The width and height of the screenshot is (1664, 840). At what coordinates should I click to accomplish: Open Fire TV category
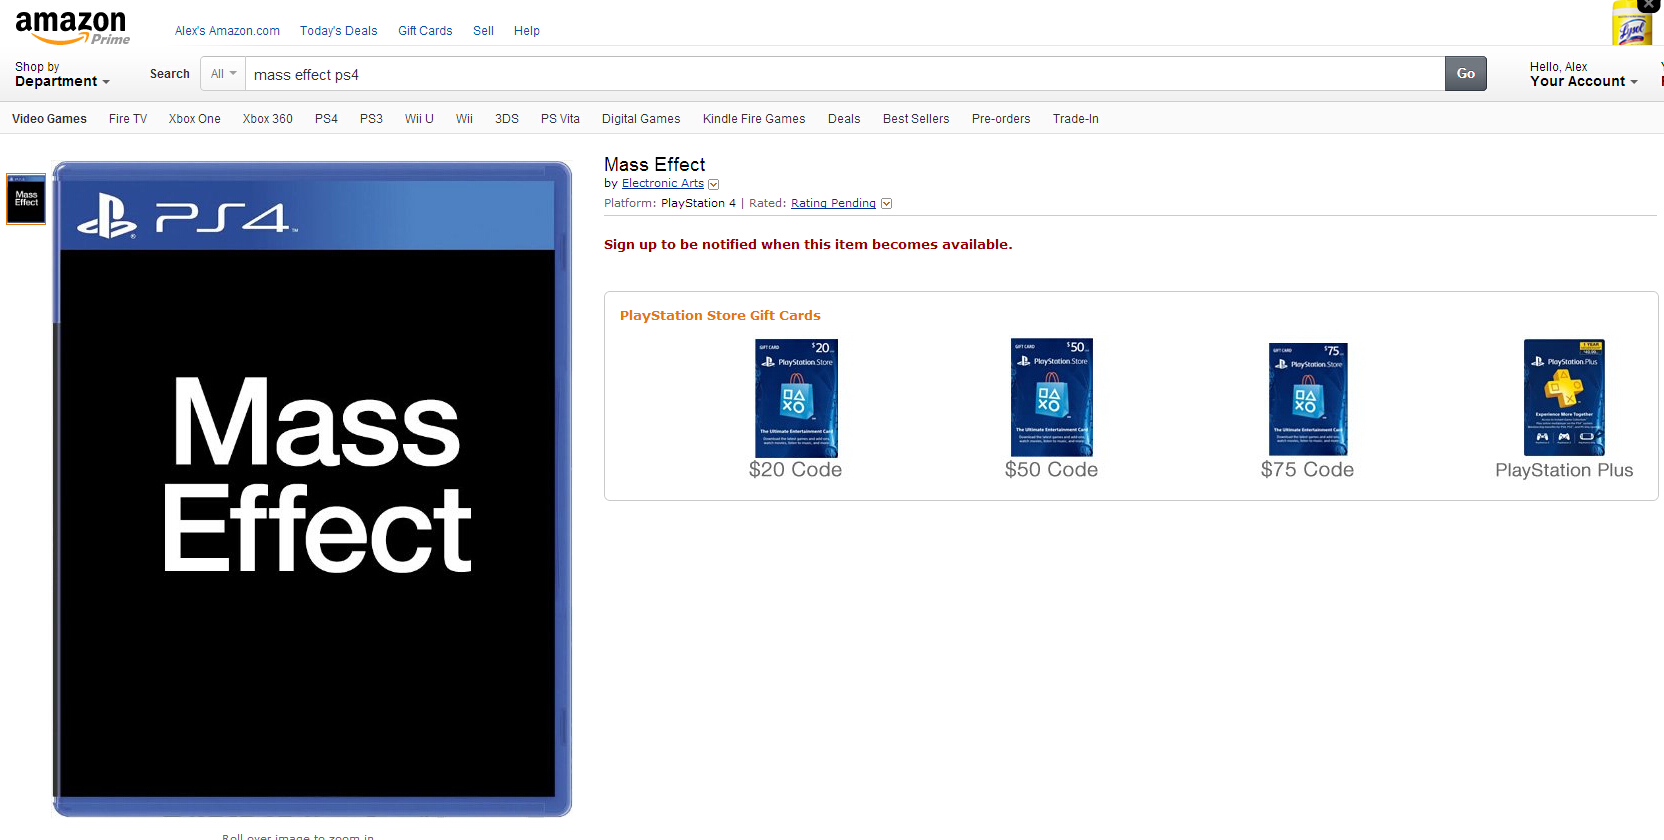click(x=128, y=119)
